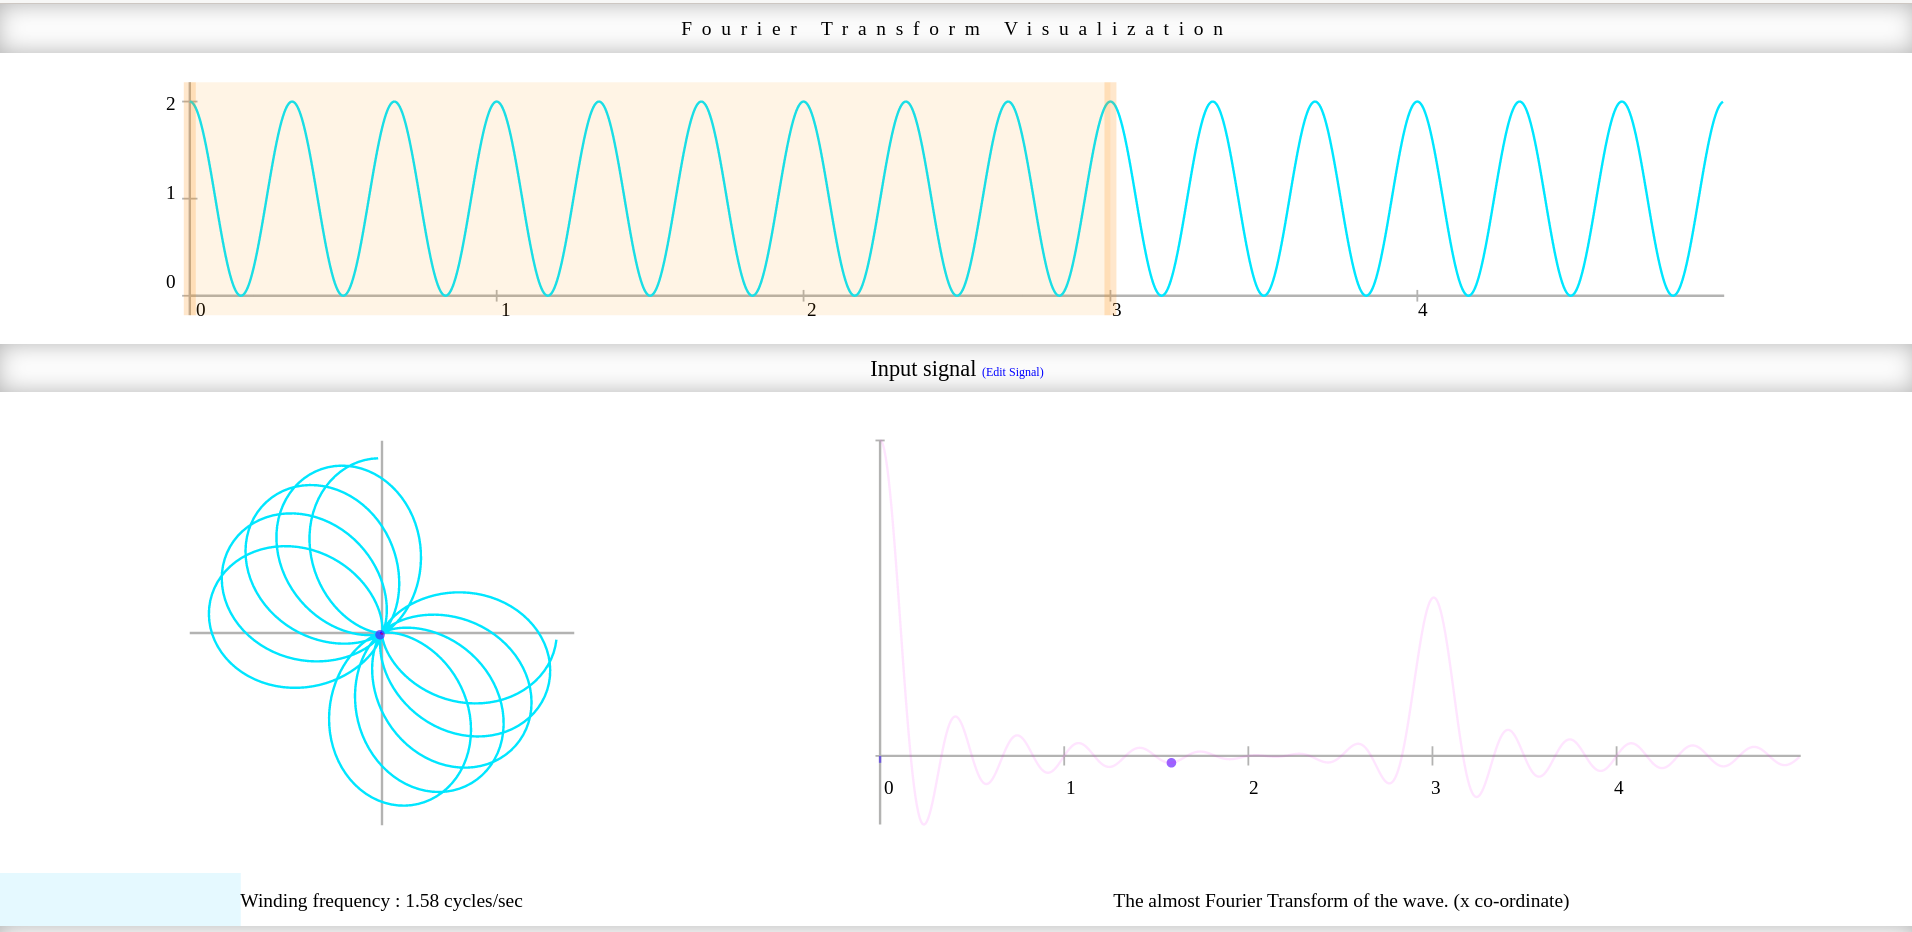Click the Winding frequency readout text

tap(381, 901)
